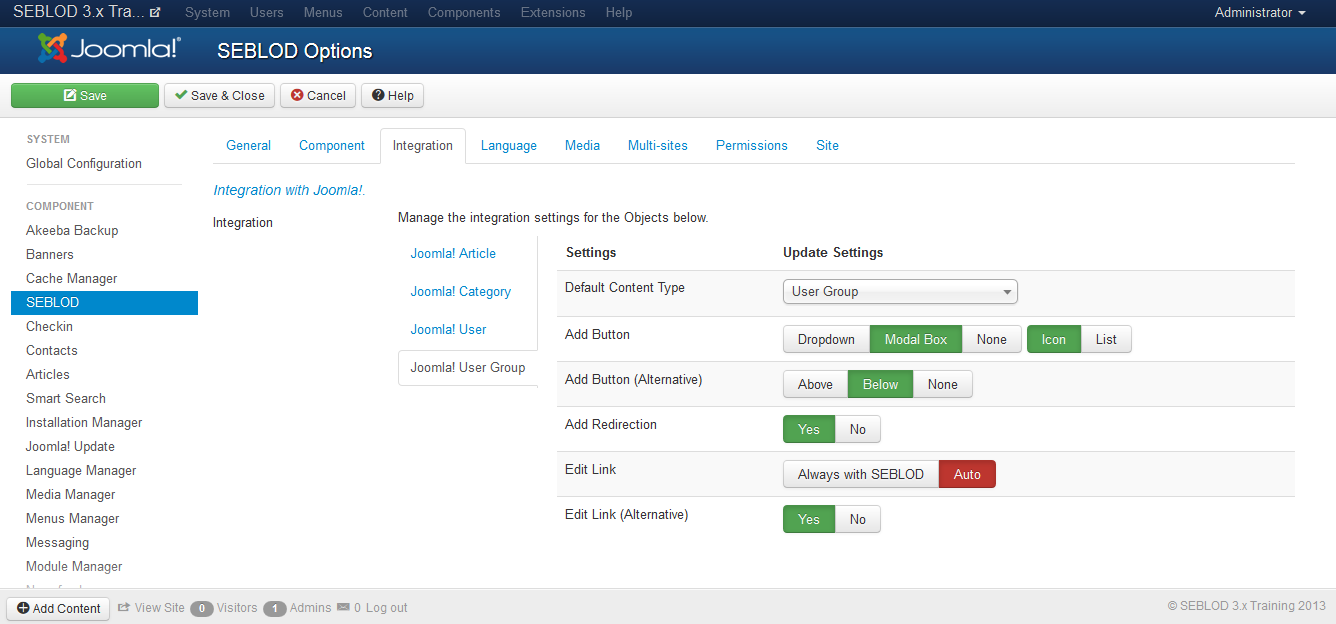Click the Visitors count badge

point(202,608)
